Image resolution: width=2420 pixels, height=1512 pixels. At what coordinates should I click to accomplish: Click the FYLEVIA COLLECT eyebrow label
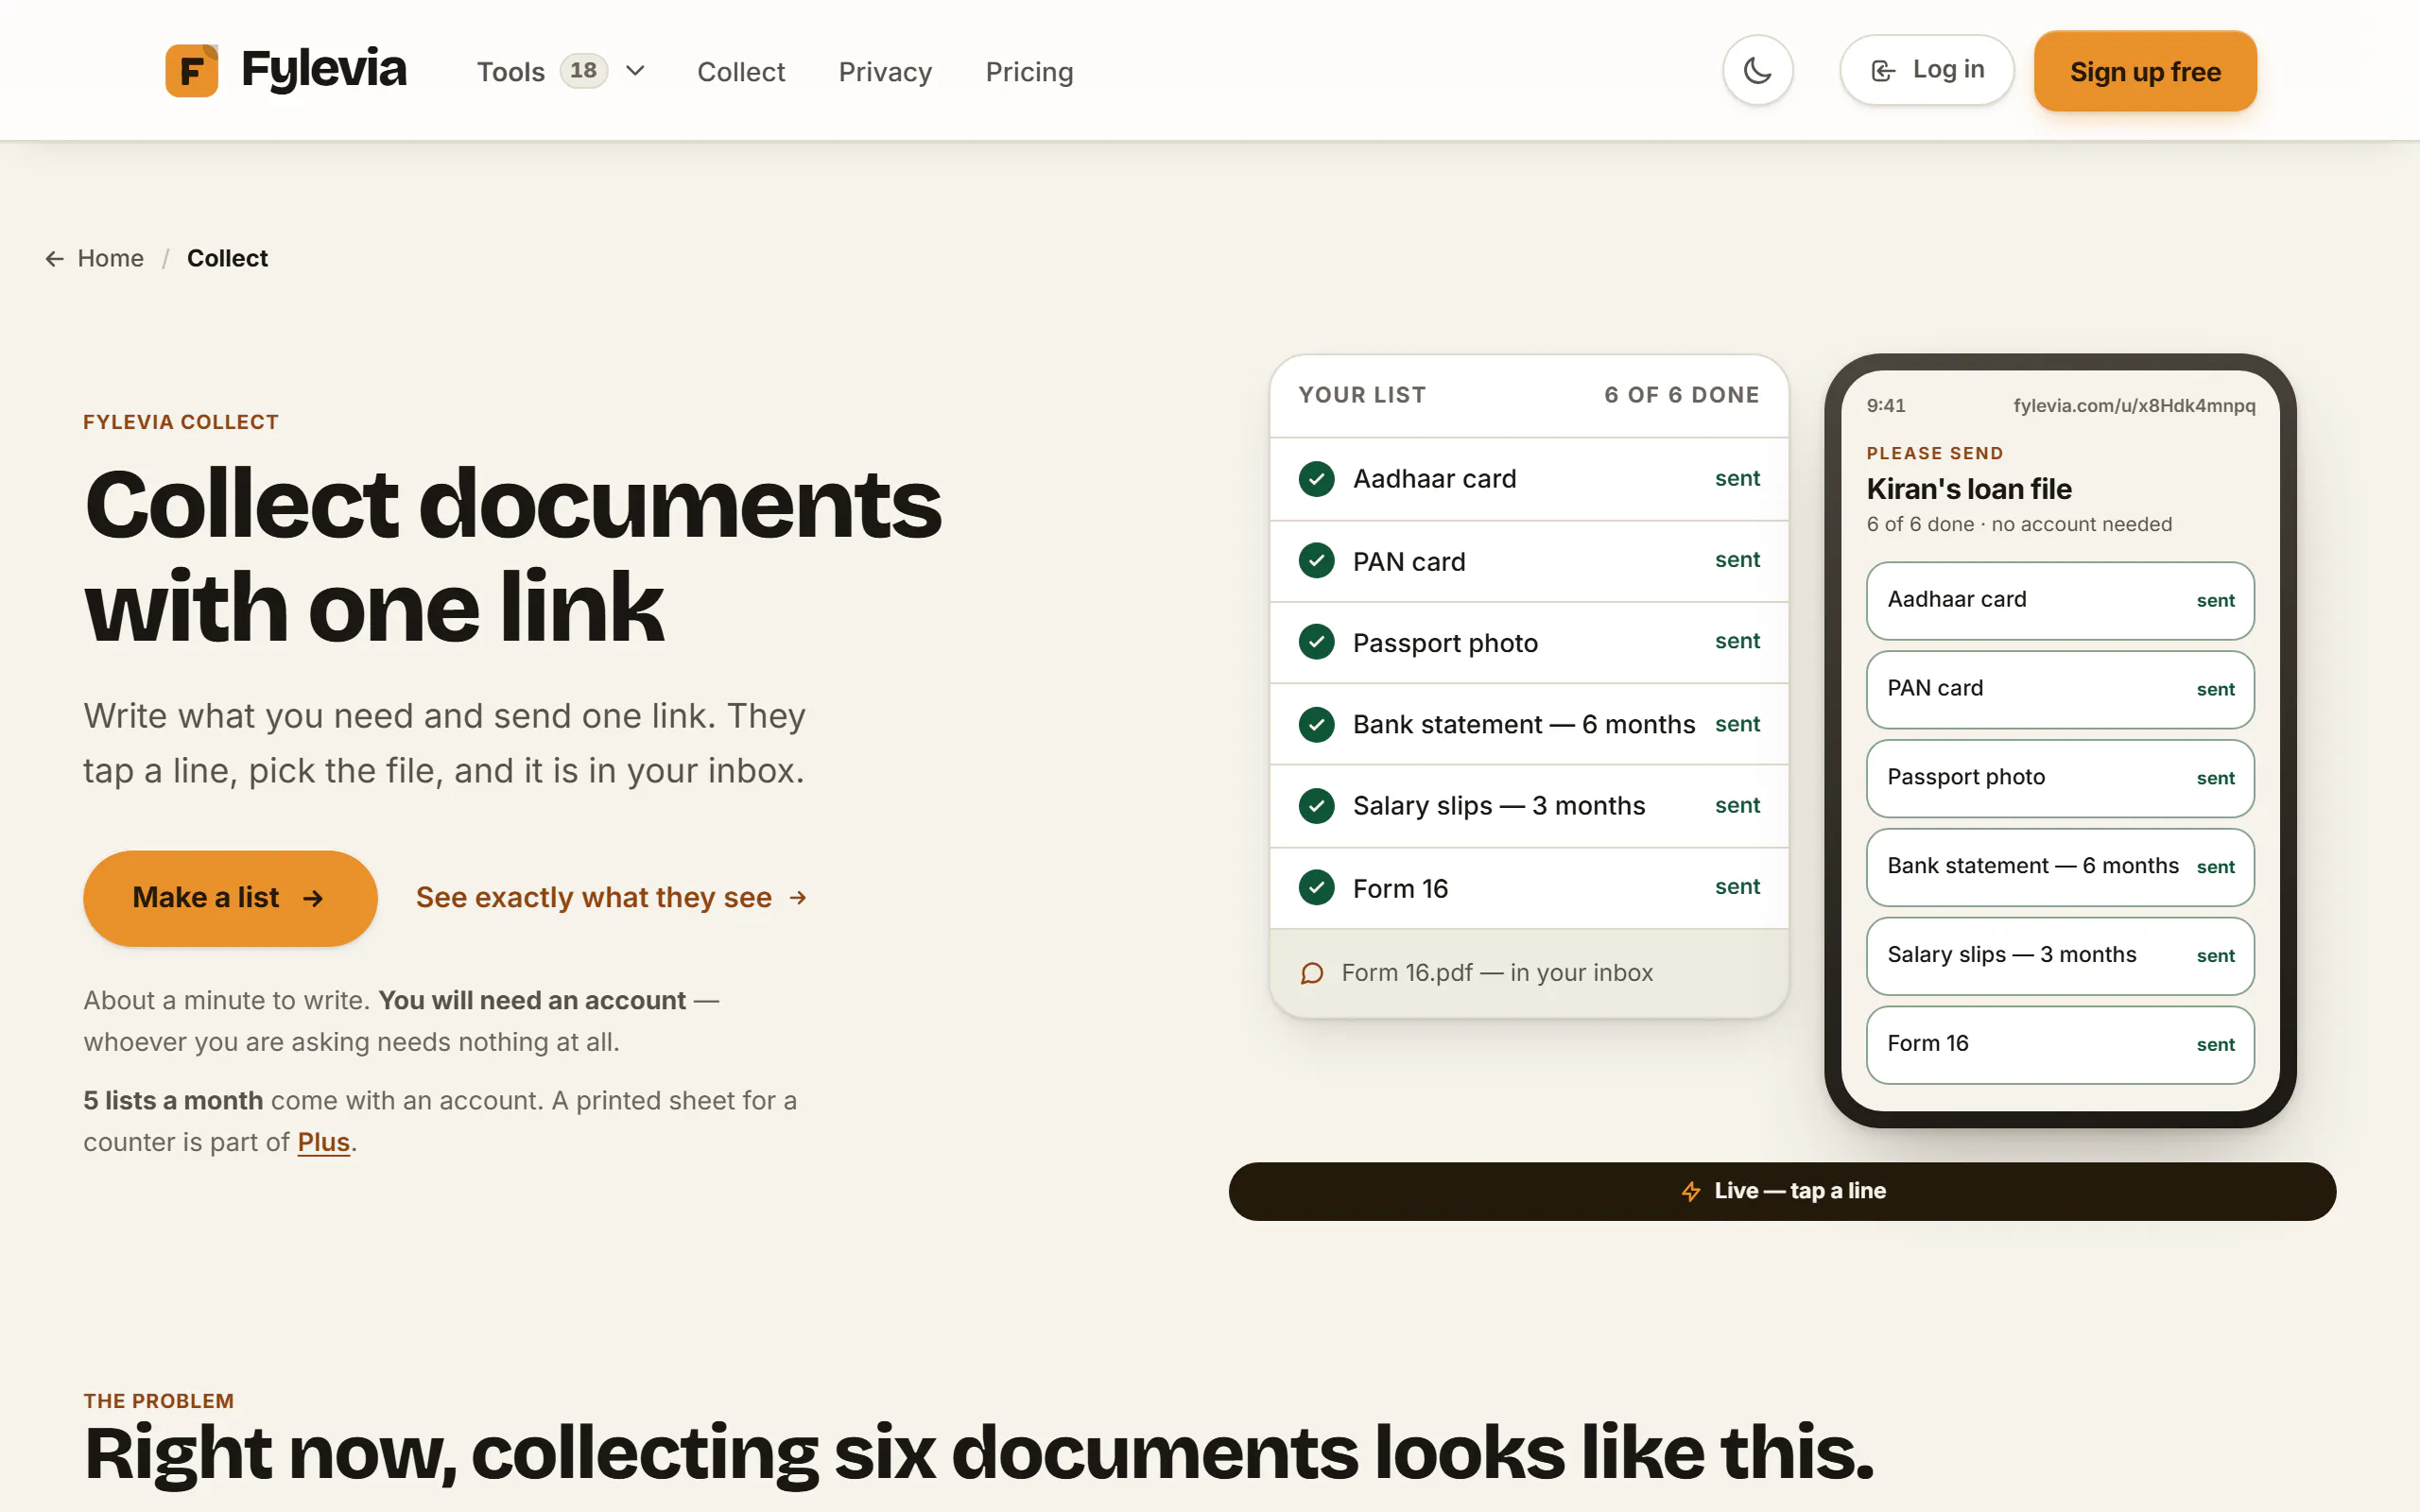click(181, 422)
